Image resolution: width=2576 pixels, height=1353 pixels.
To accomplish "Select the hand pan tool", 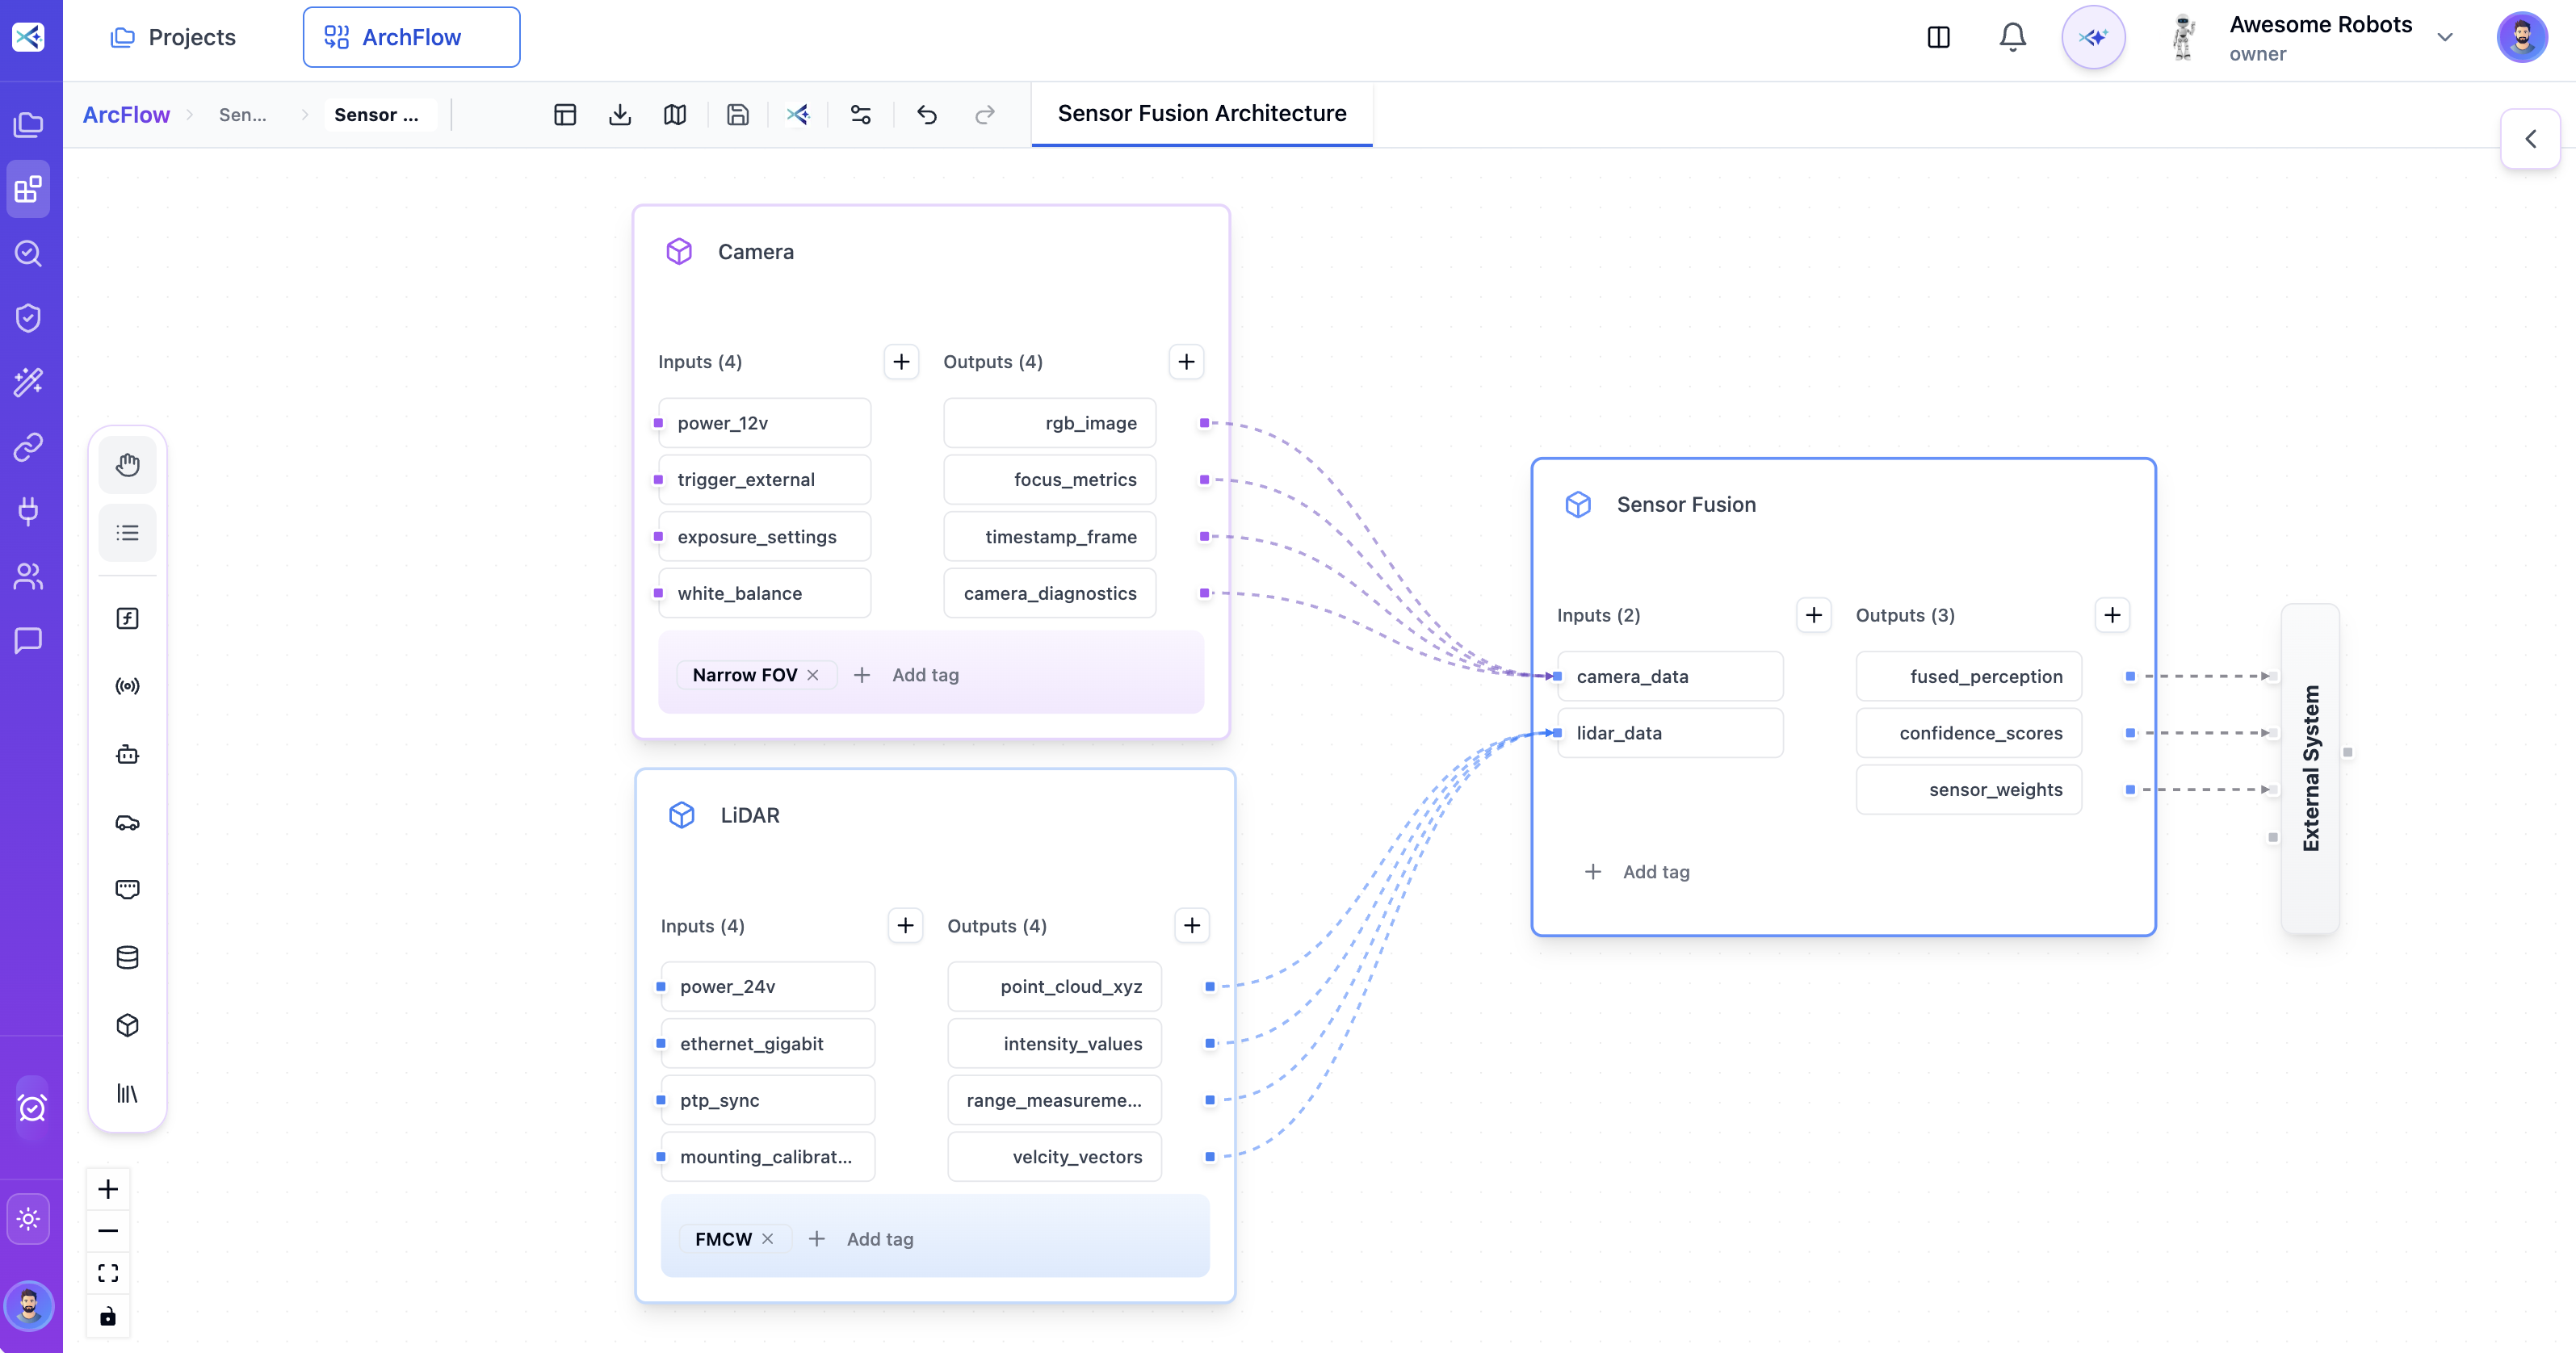I will [x=128, y=463].
